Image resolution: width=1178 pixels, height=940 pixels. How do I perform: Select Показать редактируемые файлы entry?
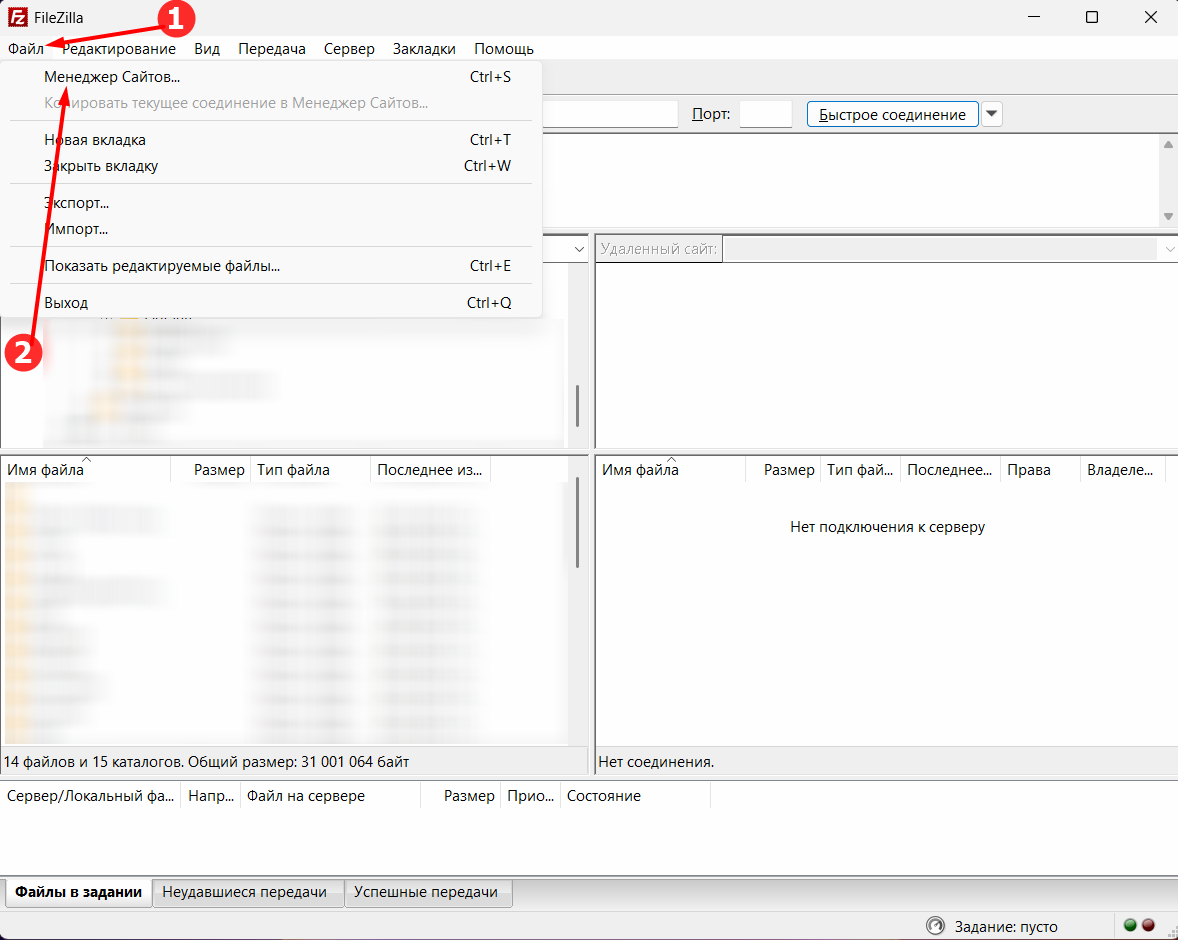tap(270, 266)
